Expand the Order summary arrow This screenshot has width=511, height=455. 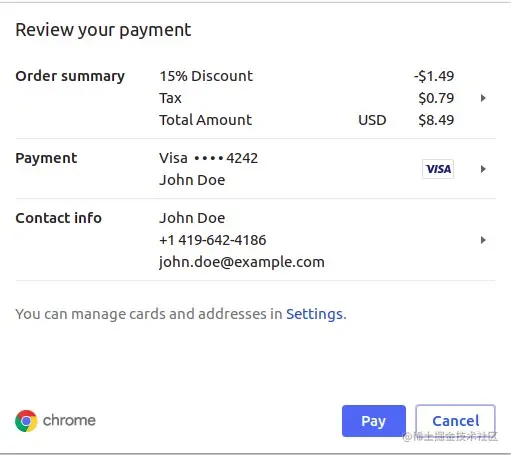[483, 98]
